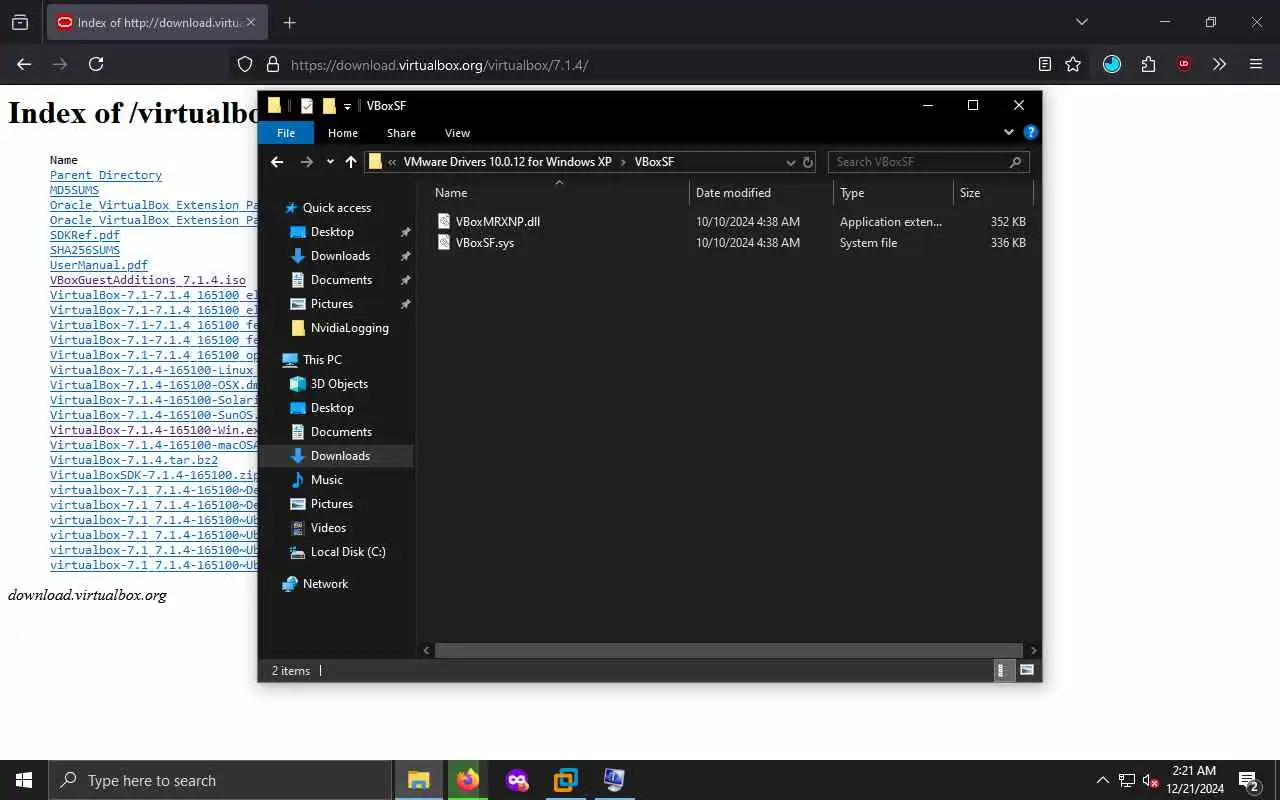
Task: Select Quick access in navigation pane
Action: click(336, 208)
